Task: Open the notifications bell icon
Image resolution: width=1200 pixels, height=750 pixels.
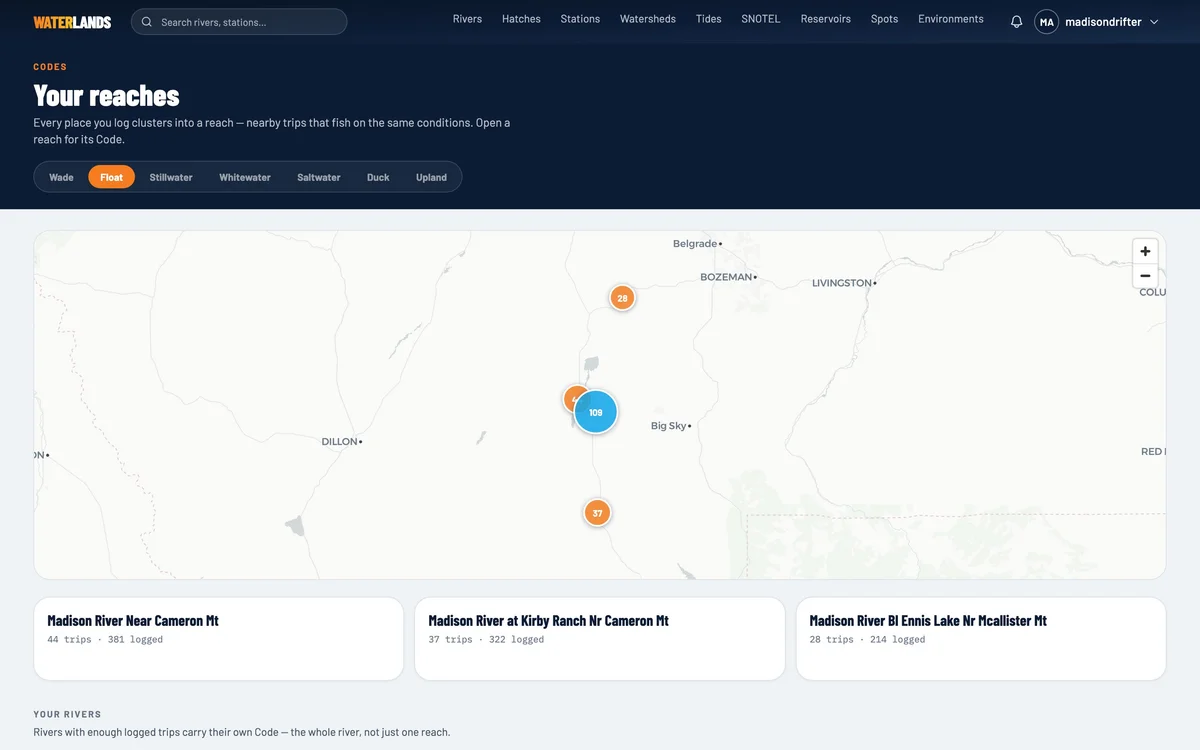Action: click(1016, 22)
